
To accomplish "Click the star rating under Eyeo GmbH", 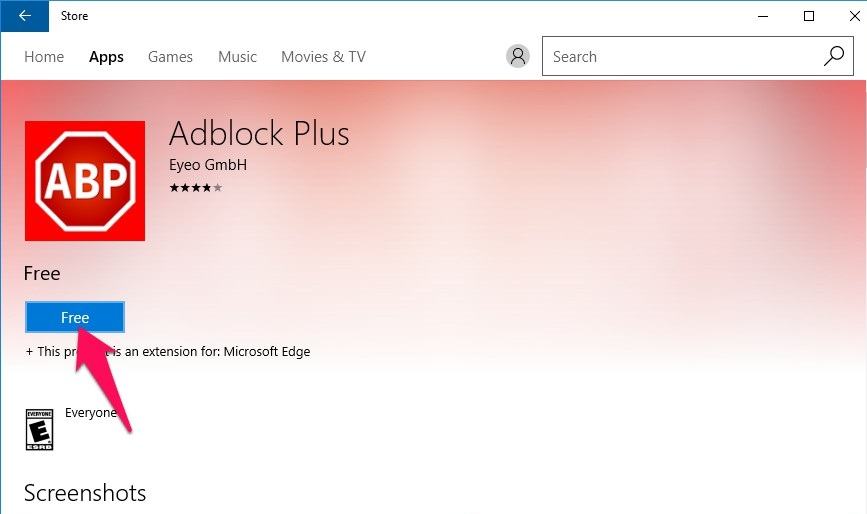I will coord(196,188).
